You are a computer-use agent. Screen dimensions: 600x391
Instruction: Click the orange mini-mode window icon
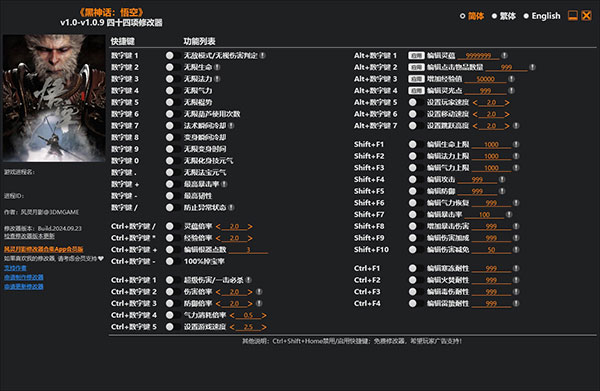pyautogui.click(x=572, y=16)
